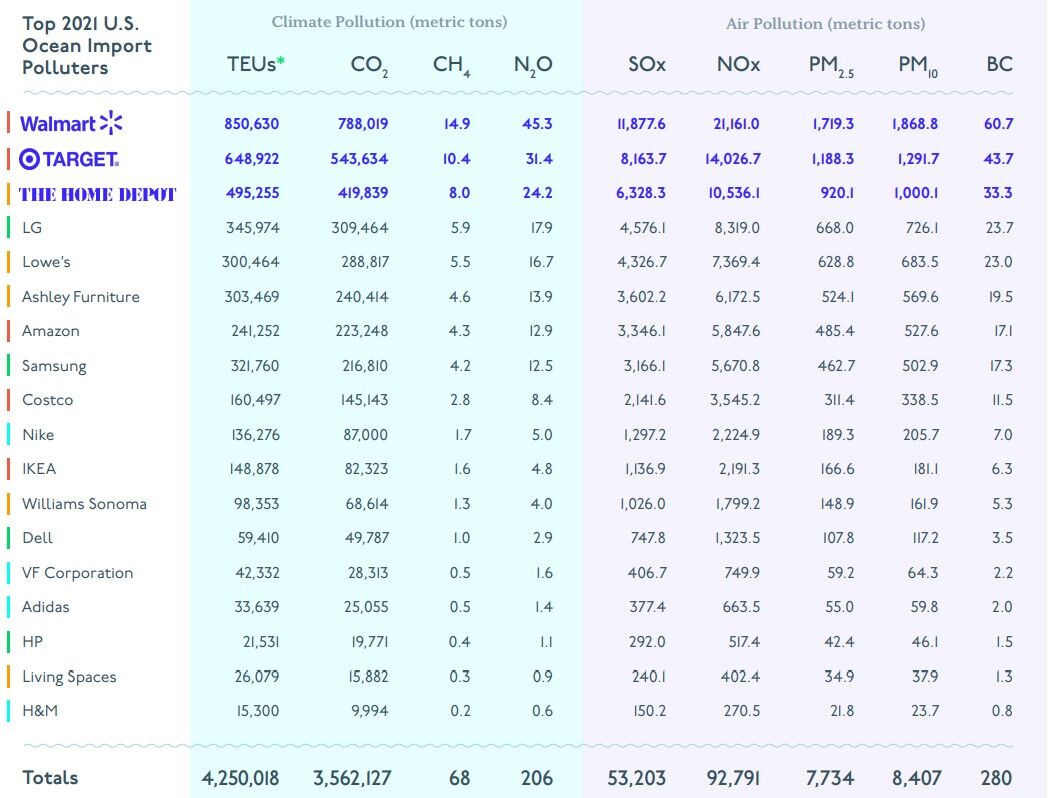This screenshot has width=1050, height=798.
Task: Click the H&M row label
Action: coord(40,710)
